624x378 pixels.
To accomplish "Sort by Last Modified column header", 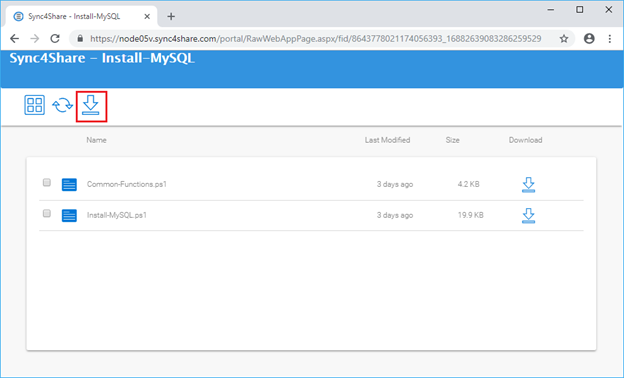I will click(387, 140).
